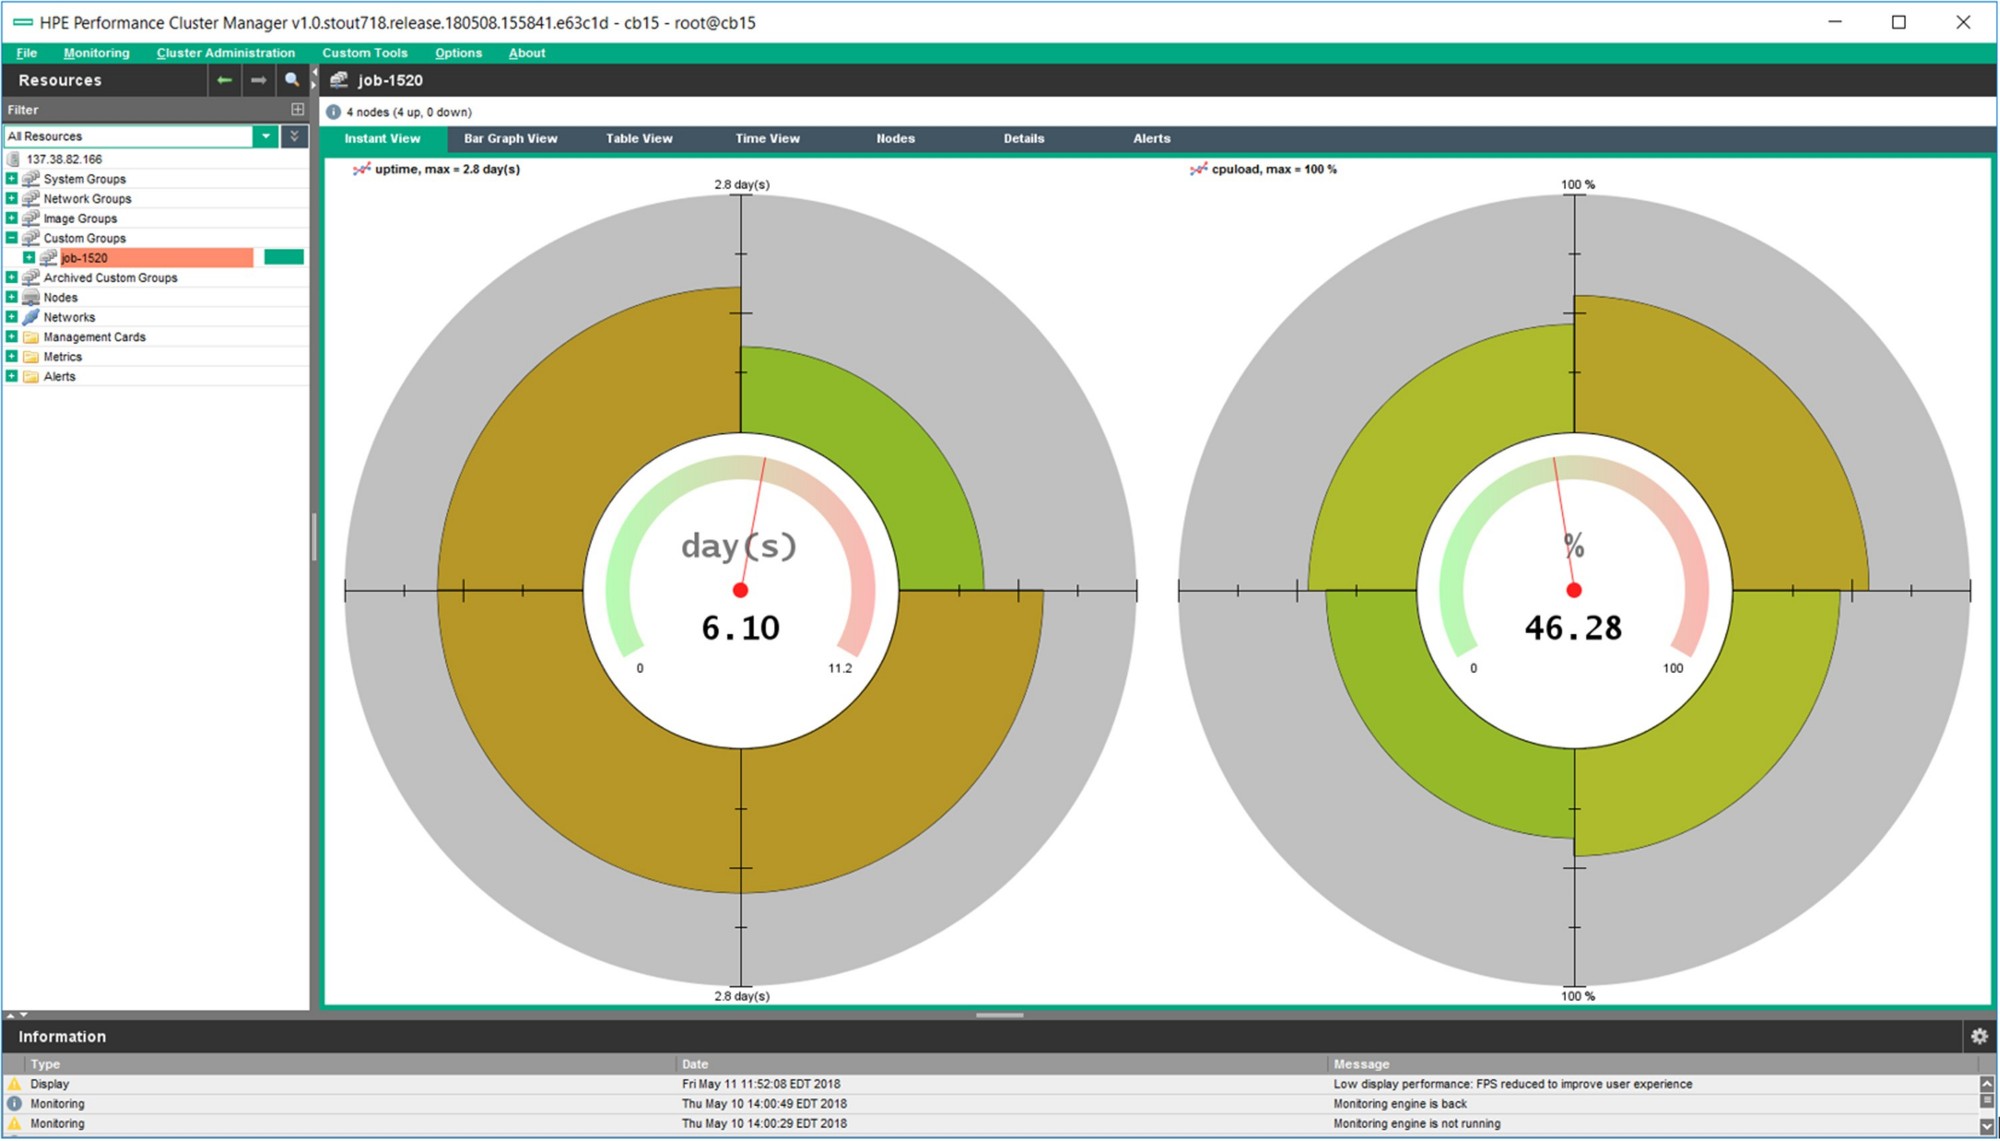
Task: Click the filter grid icon
Action: 297,109
